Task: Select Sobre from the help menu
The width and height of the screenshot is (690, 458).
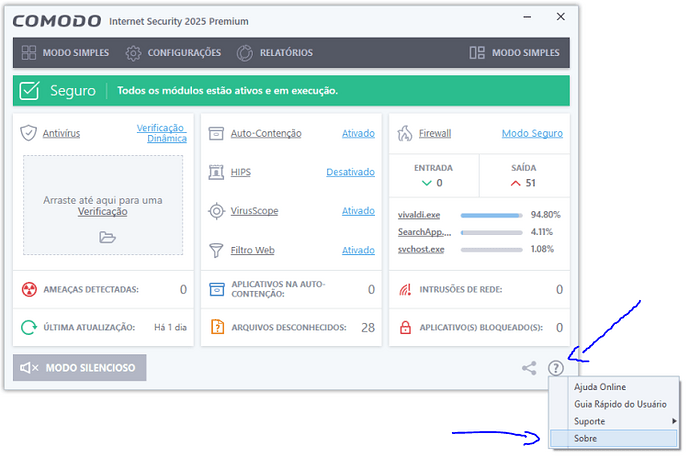Action: (x=587, y=438)
